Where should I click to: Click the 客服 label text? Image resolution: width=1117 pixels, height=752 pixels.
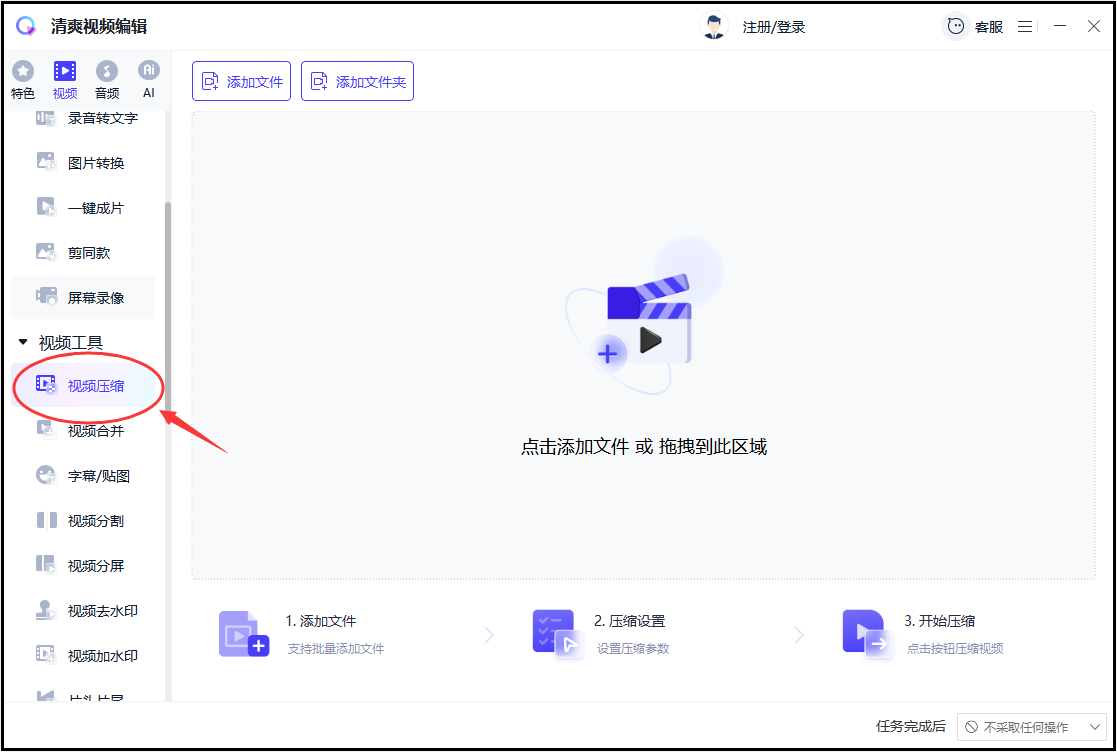coord(989,27)
